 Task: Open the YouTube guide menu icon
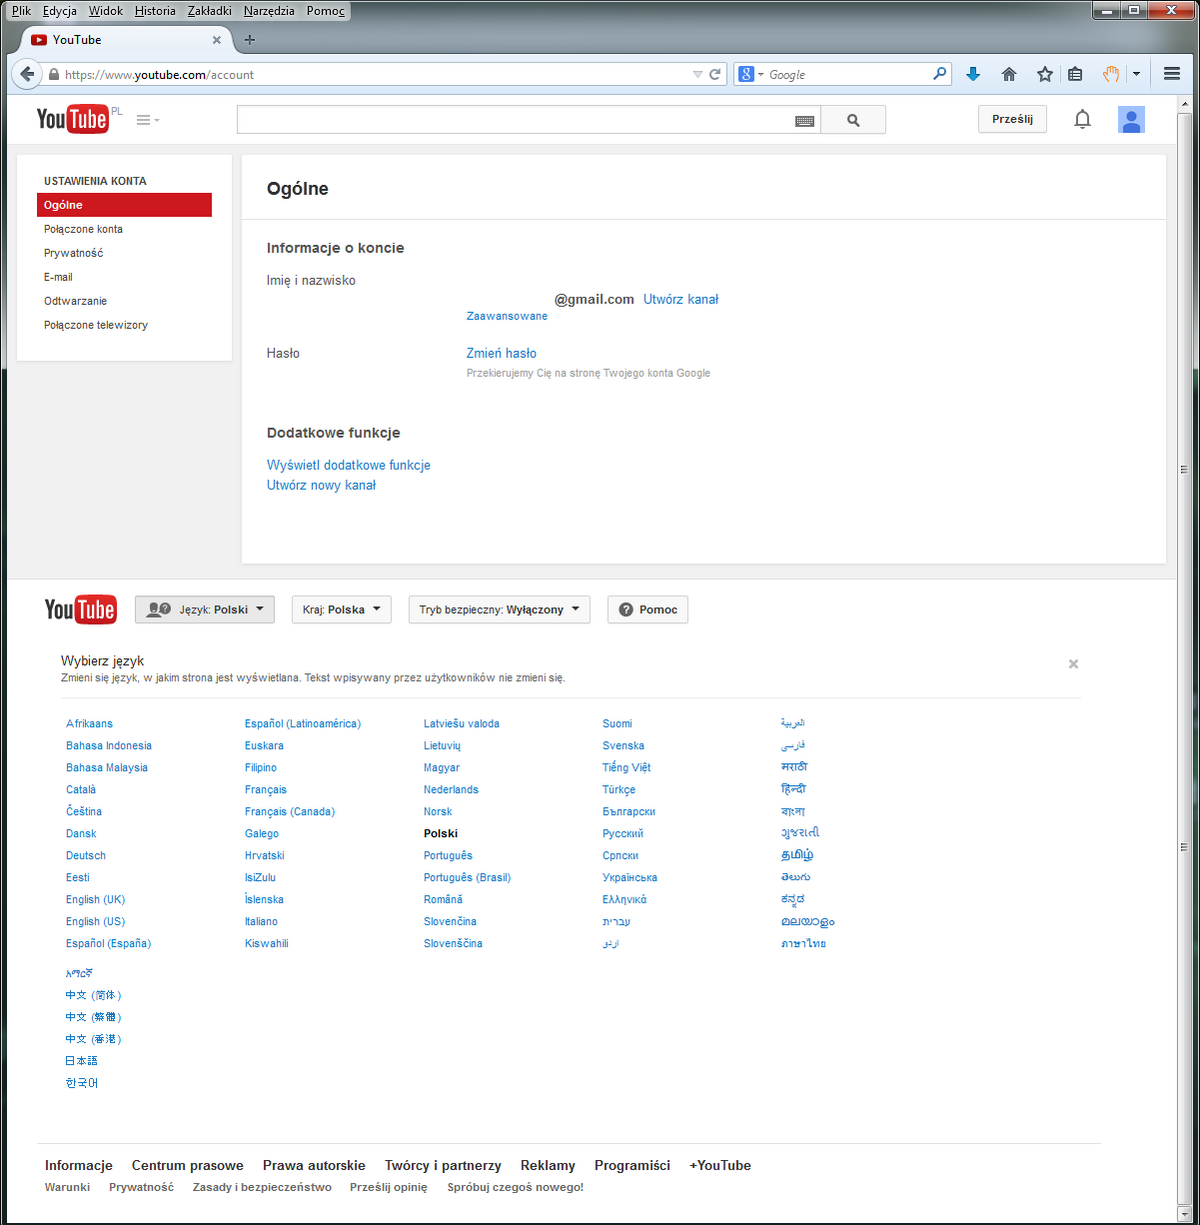click(x=148, y=120)
